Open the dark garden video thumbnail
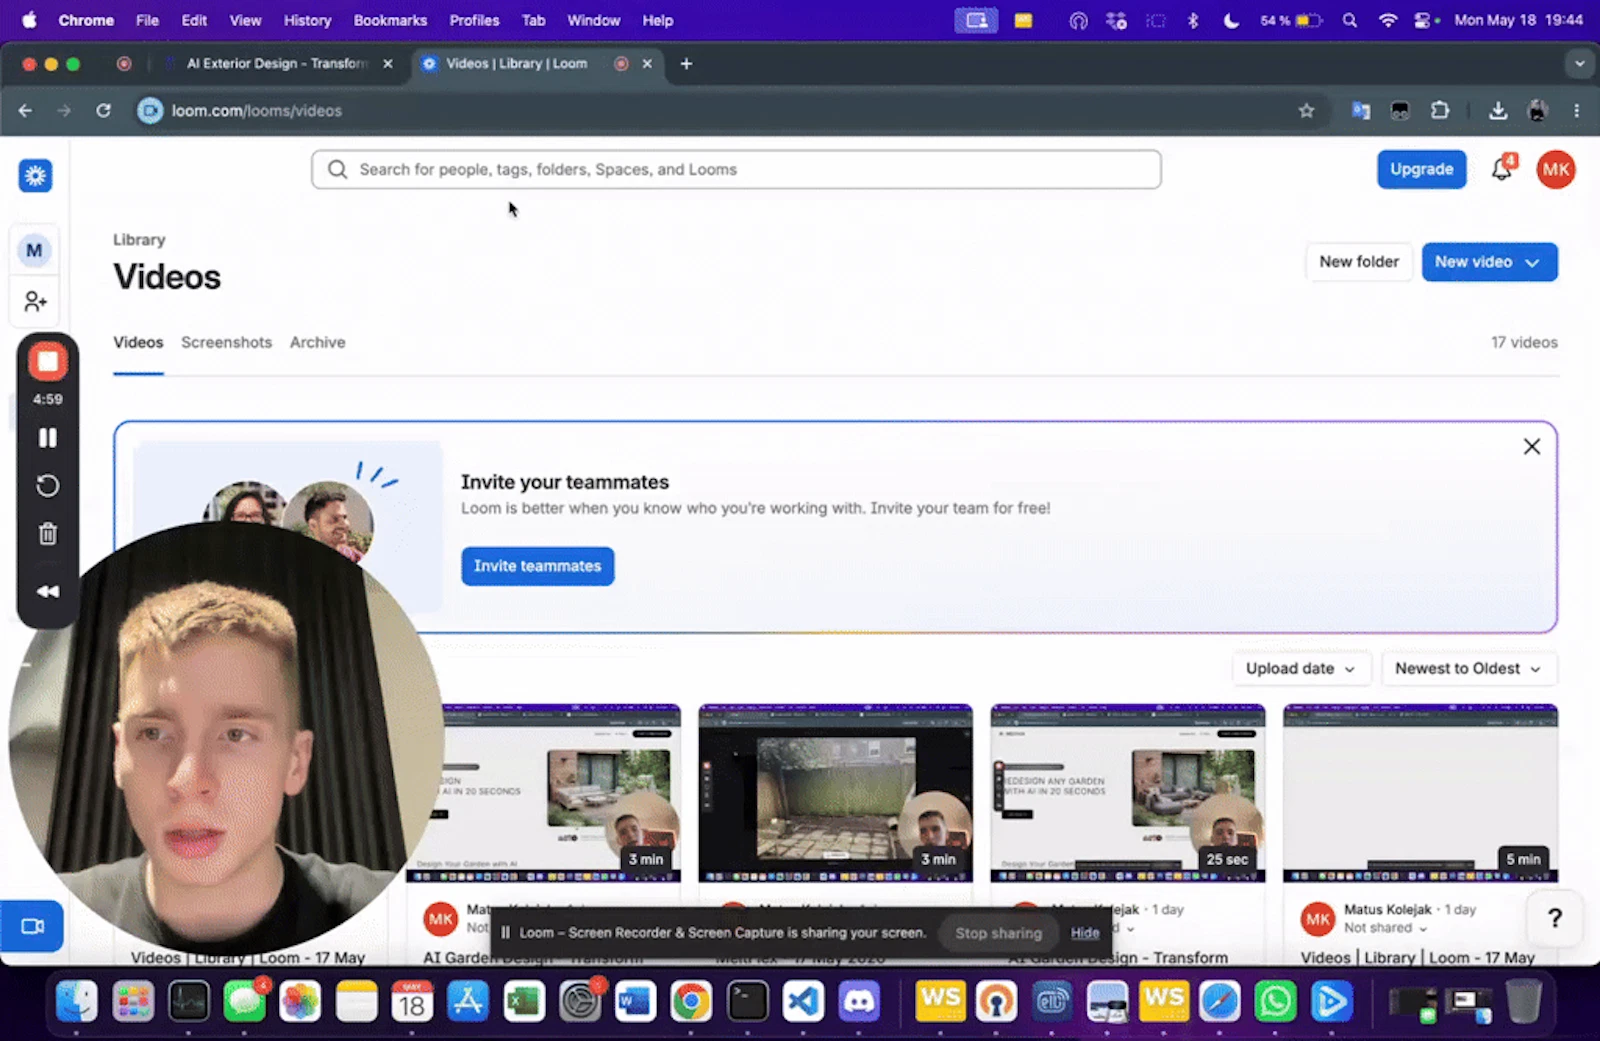The height and width of the screenshot is (1041, 1600). click(835, 793)
